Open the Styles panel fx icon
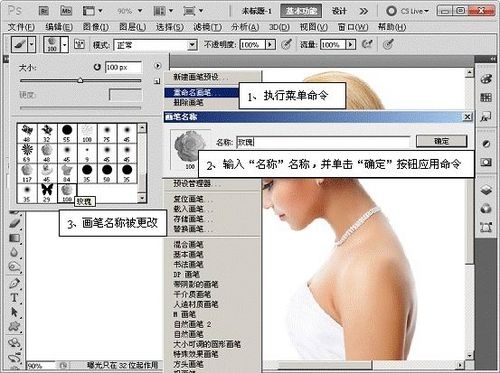This screenshot has height=373, width=500. pyautogui.click(x=486, y=116)
